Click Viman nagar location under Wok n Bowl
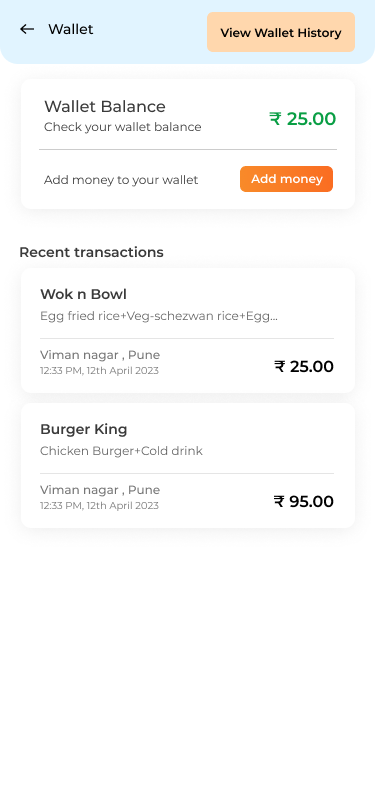Image resolution: width=375 pixels, height=812 pixels. [x=100, y=355]
